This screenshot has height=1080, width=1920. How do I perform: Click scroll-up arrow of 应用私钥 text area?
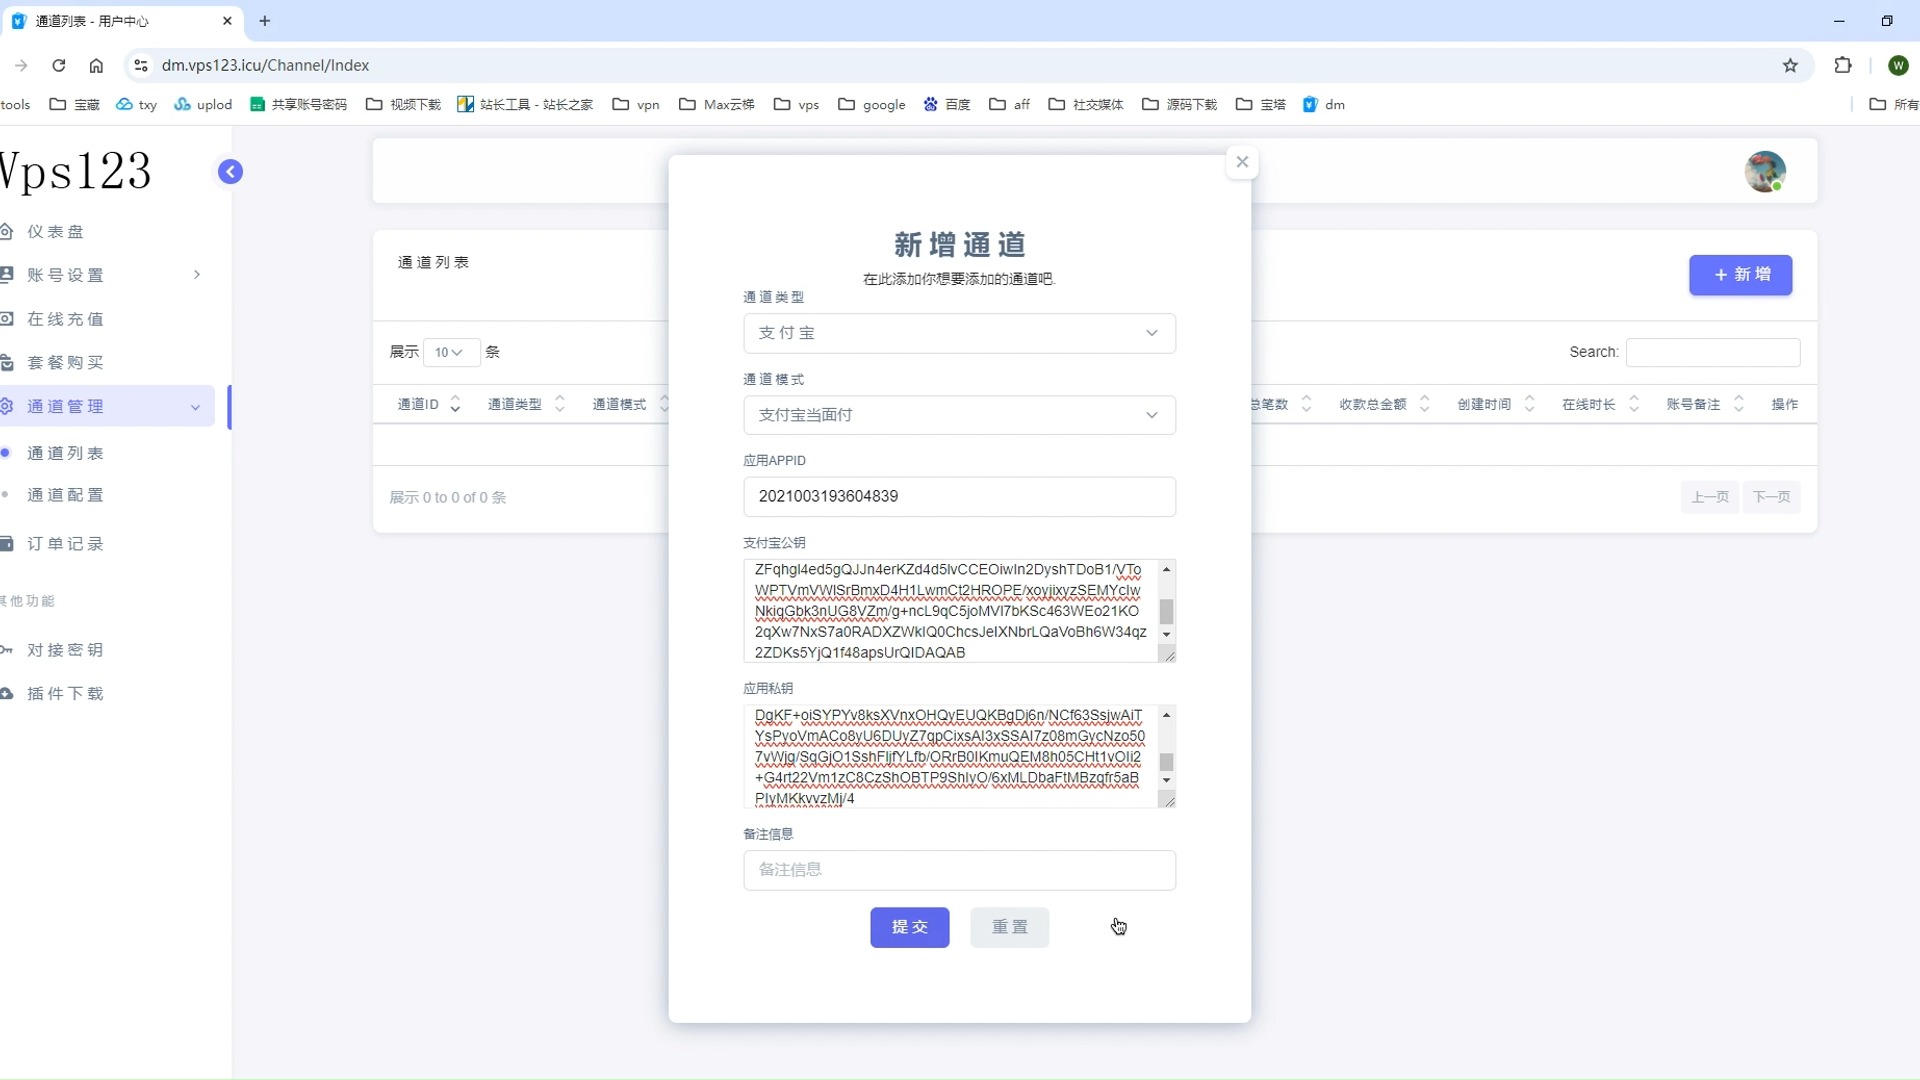[1166, 715]
